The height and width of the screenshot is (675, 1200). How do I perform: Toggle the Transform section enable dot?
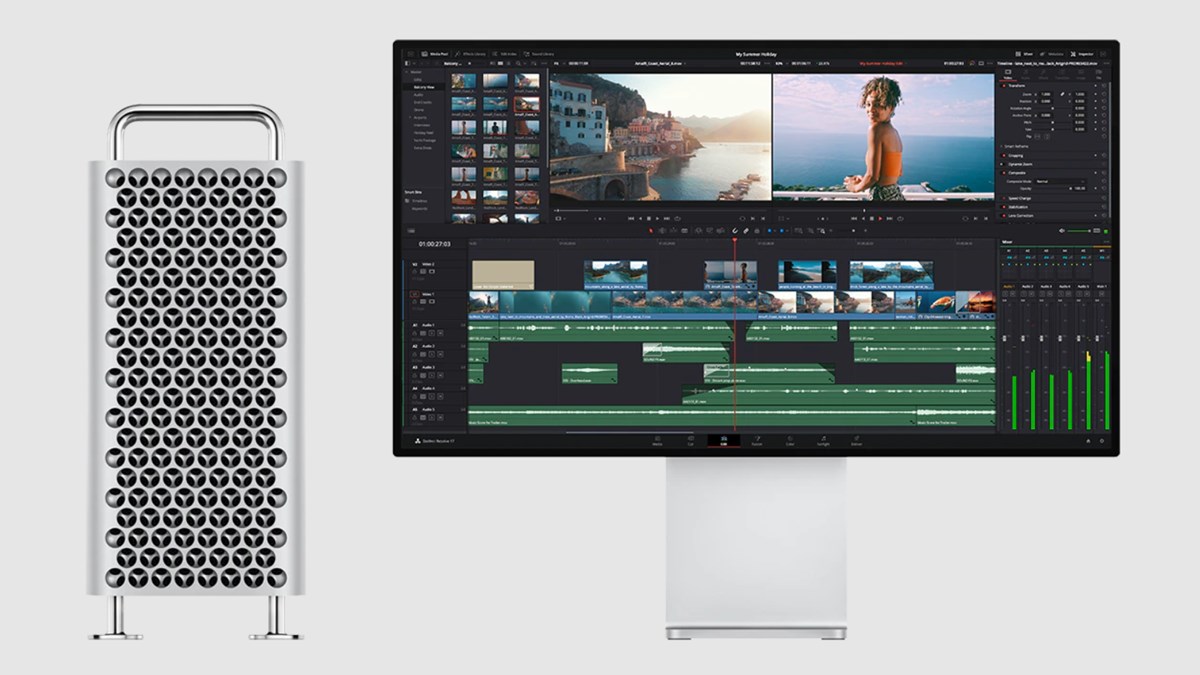(1003, 85)
